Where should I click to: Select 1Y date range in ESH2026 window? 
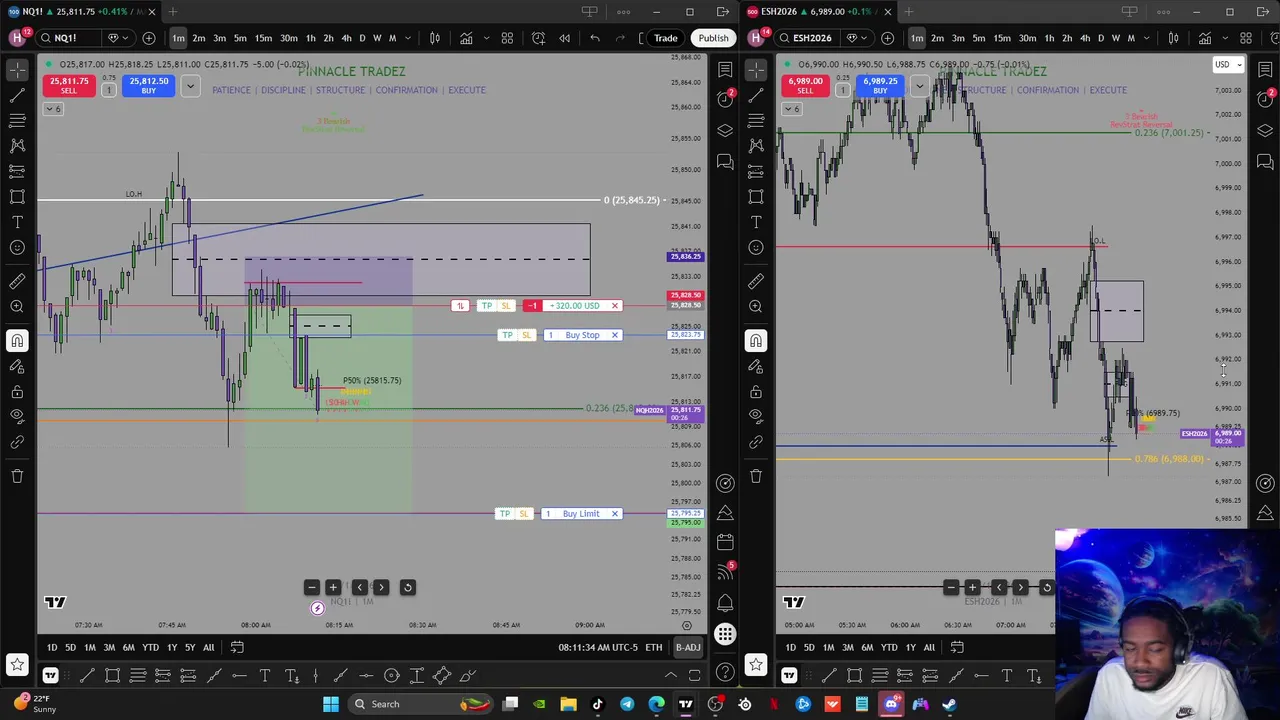pos(910,647)
